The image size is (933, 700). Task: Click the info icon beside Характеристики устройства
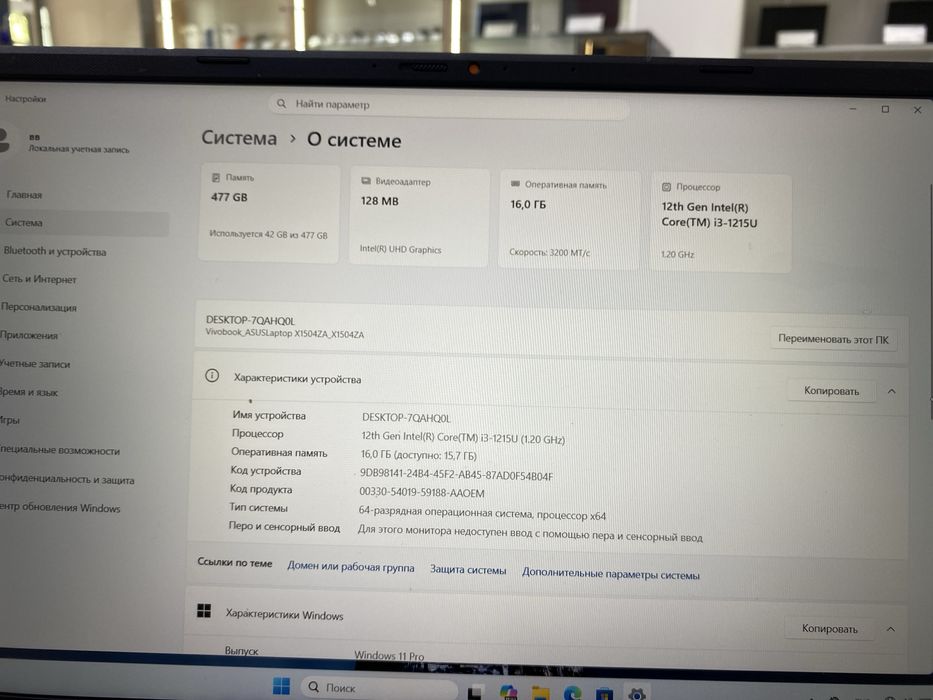(212, 376)
